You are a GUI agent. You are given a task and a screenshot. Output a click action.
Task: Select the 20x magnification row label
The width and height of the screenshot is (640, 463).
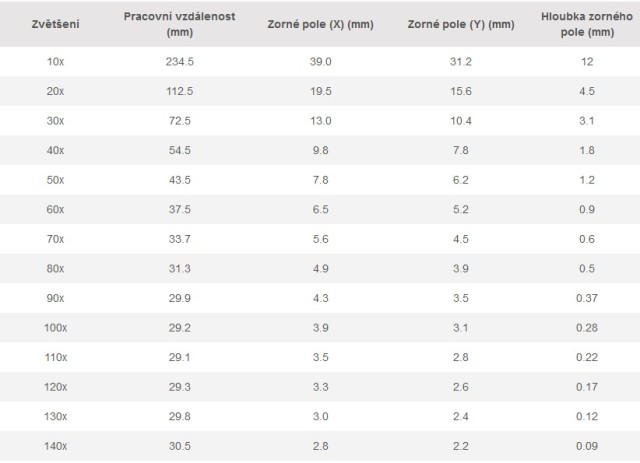coord(56,91)
